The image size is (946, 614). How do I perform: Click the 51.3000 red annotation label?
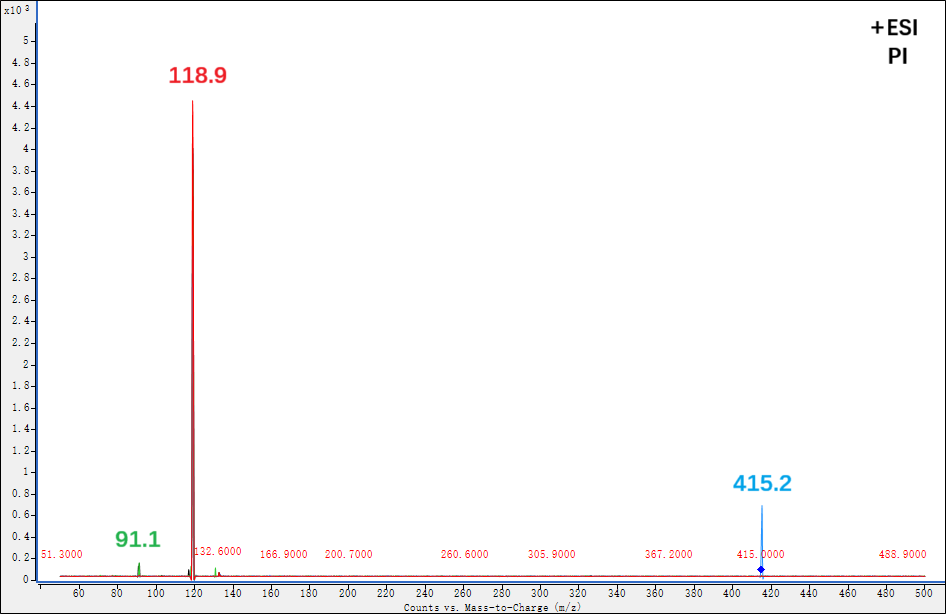point(62,554)
